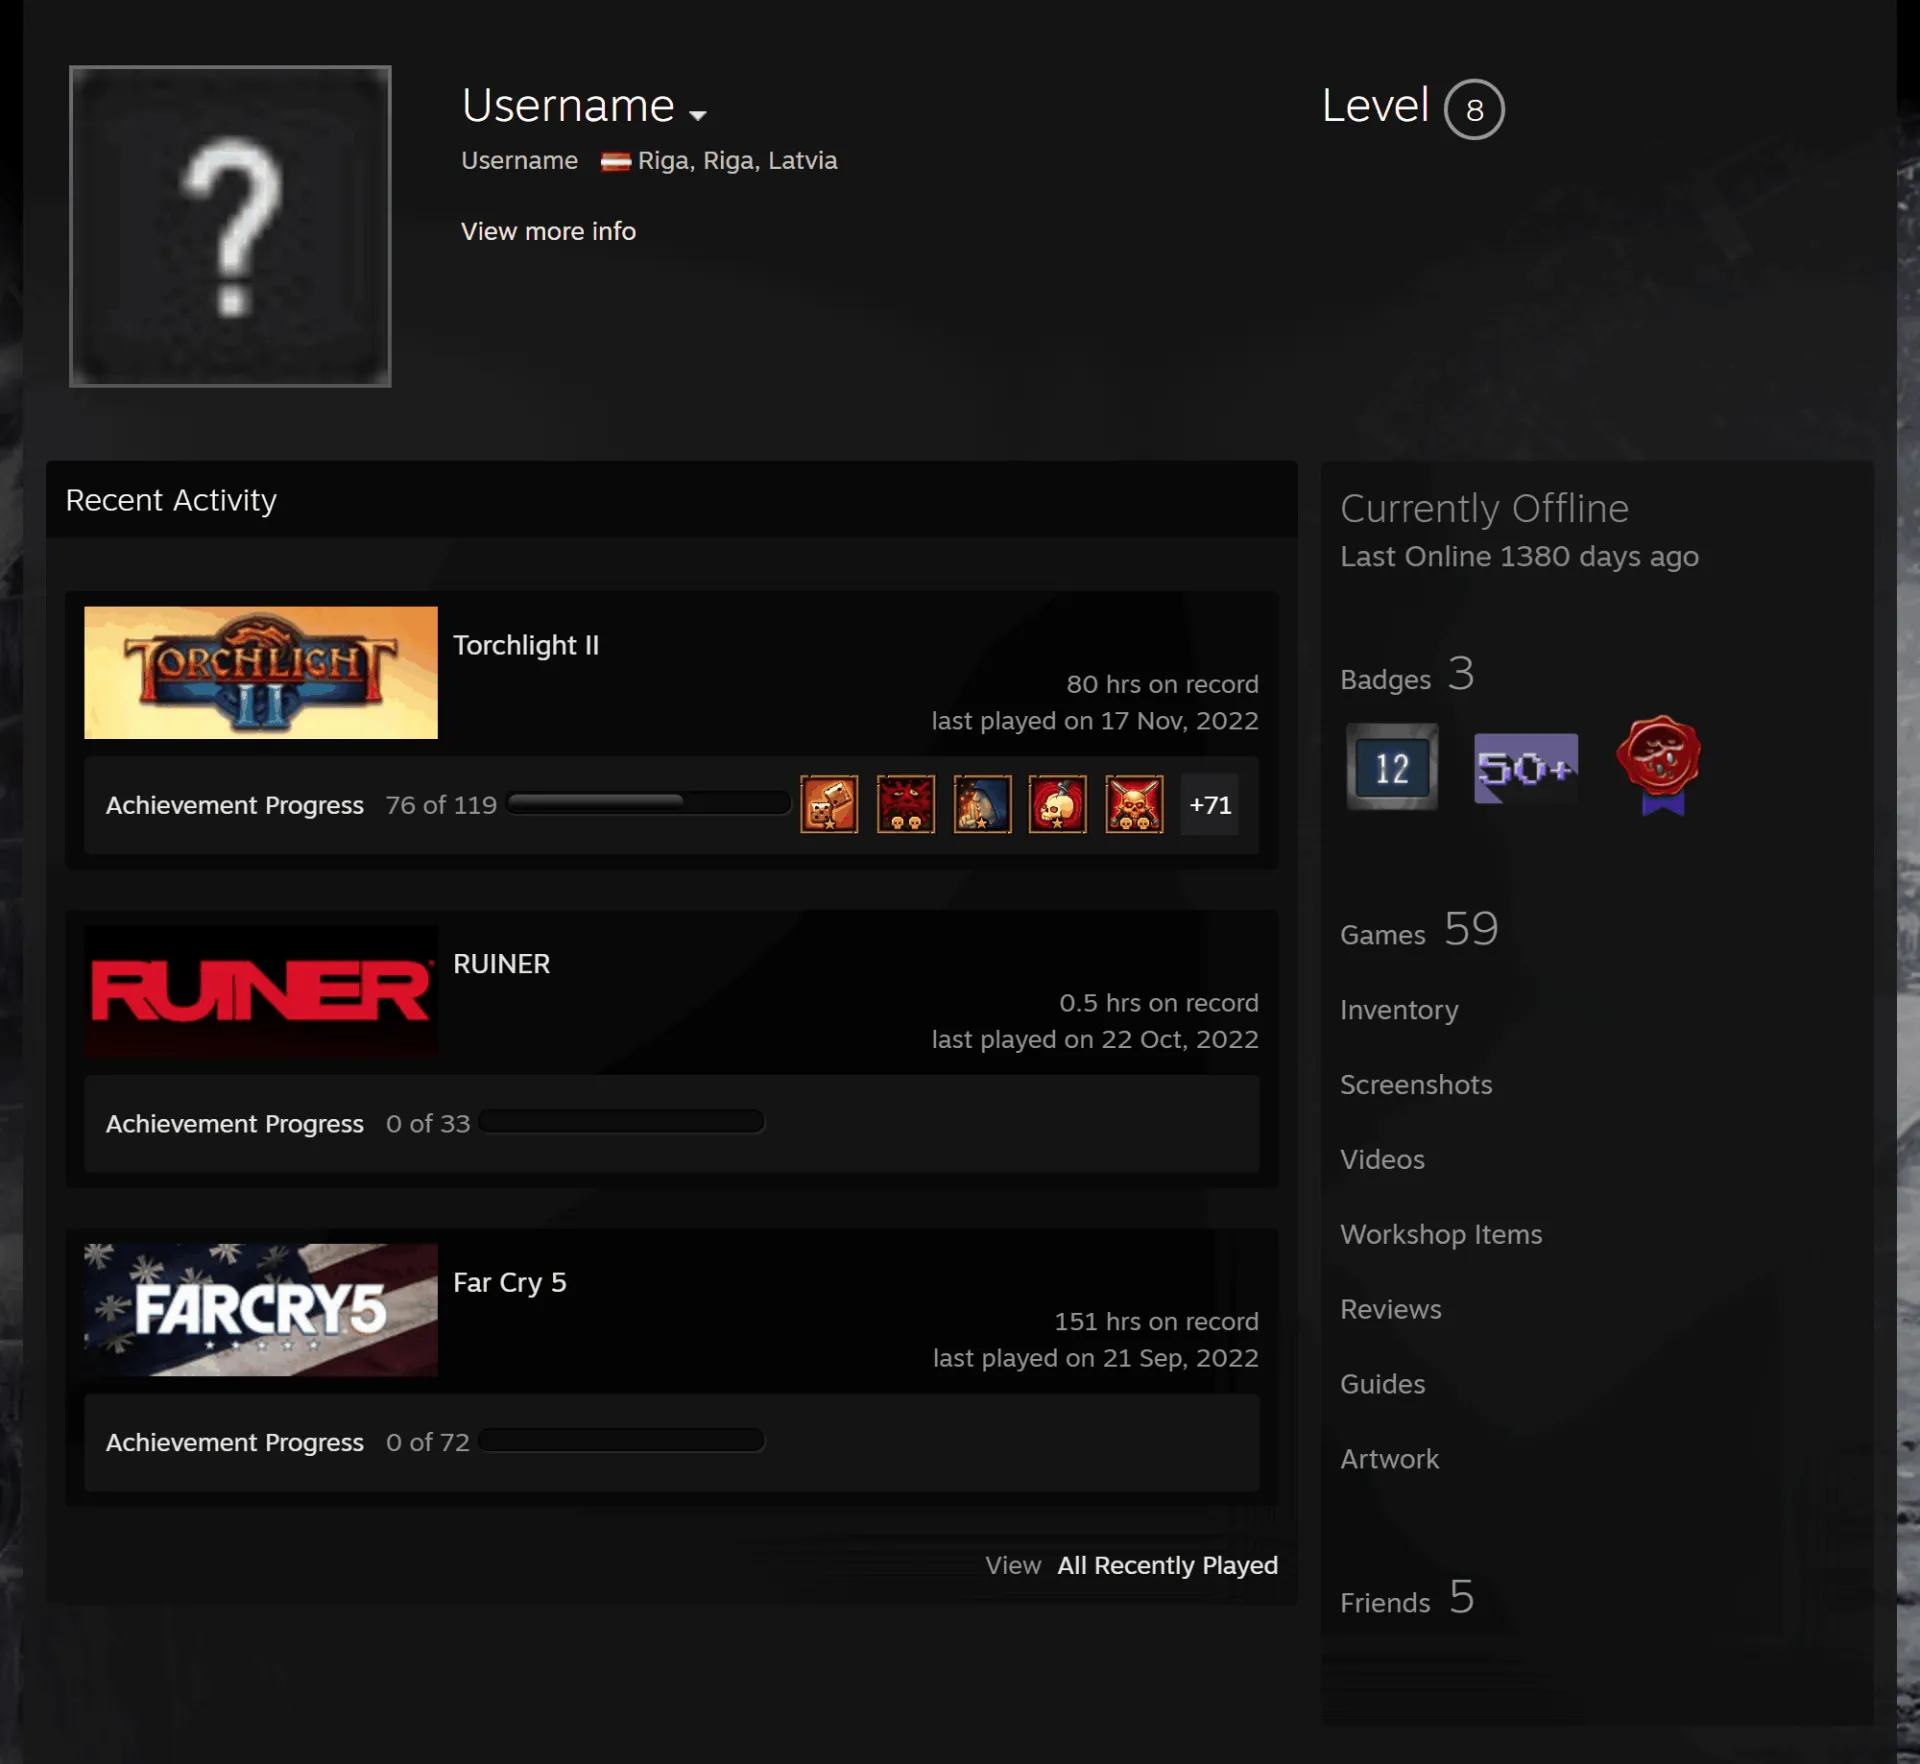The width and height of the screenshot is (1920, 1764).
Task: Open the Username dropdown arrow
Action: point(698,115)
